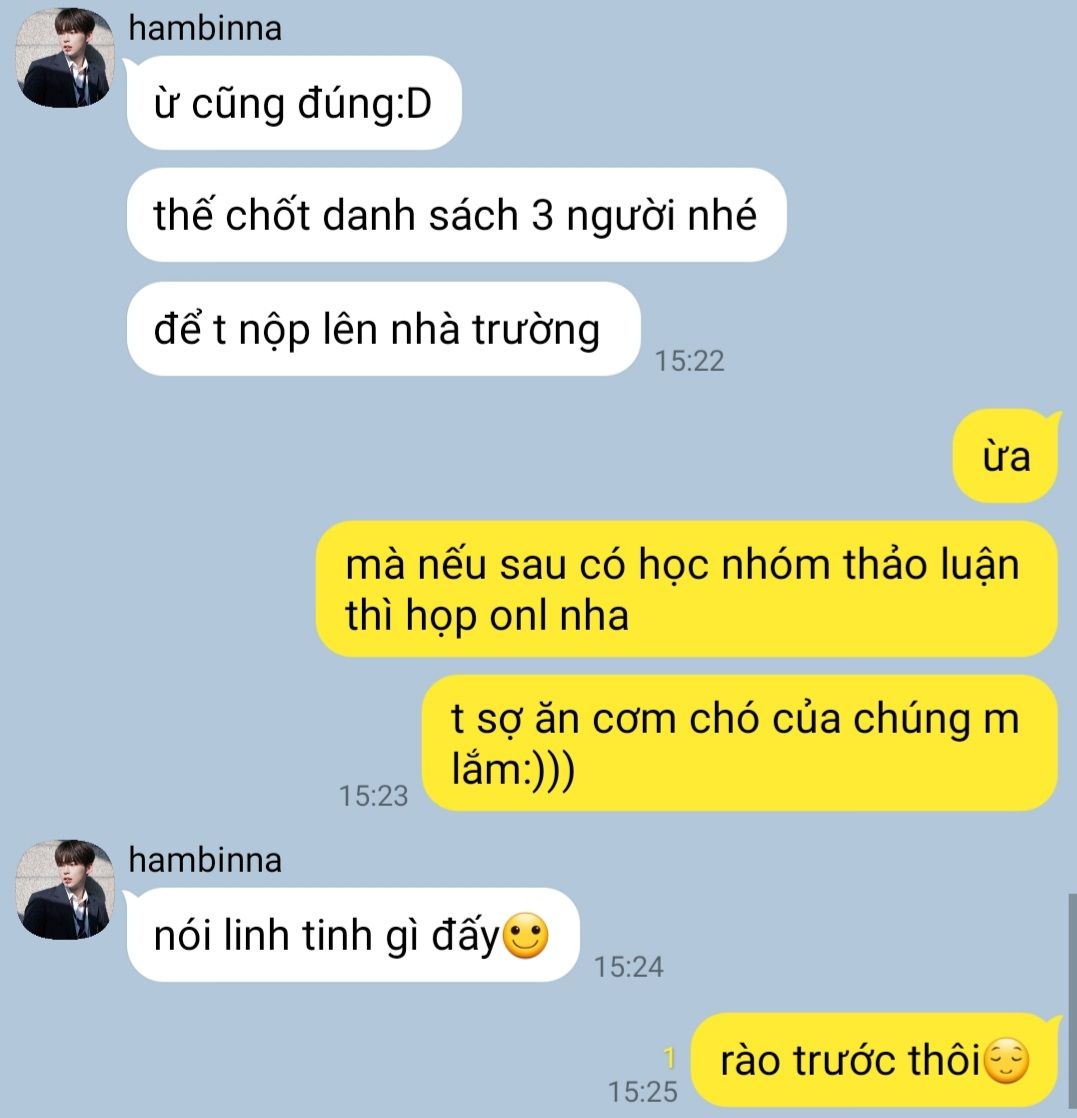Tap the 15:25 timestamp
The width and height of the screenshot is (1077, 1118).
(642, 1092)
